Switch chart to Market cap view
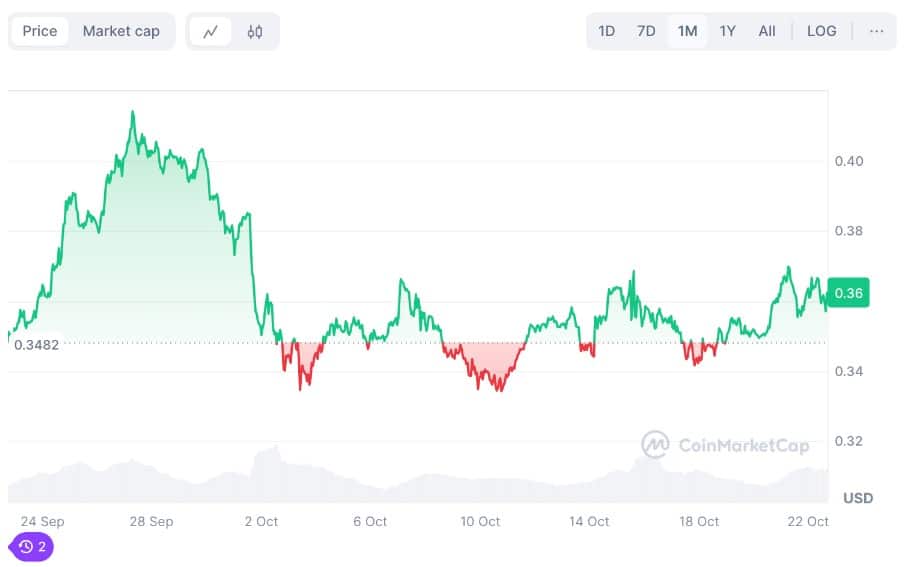 121,31
